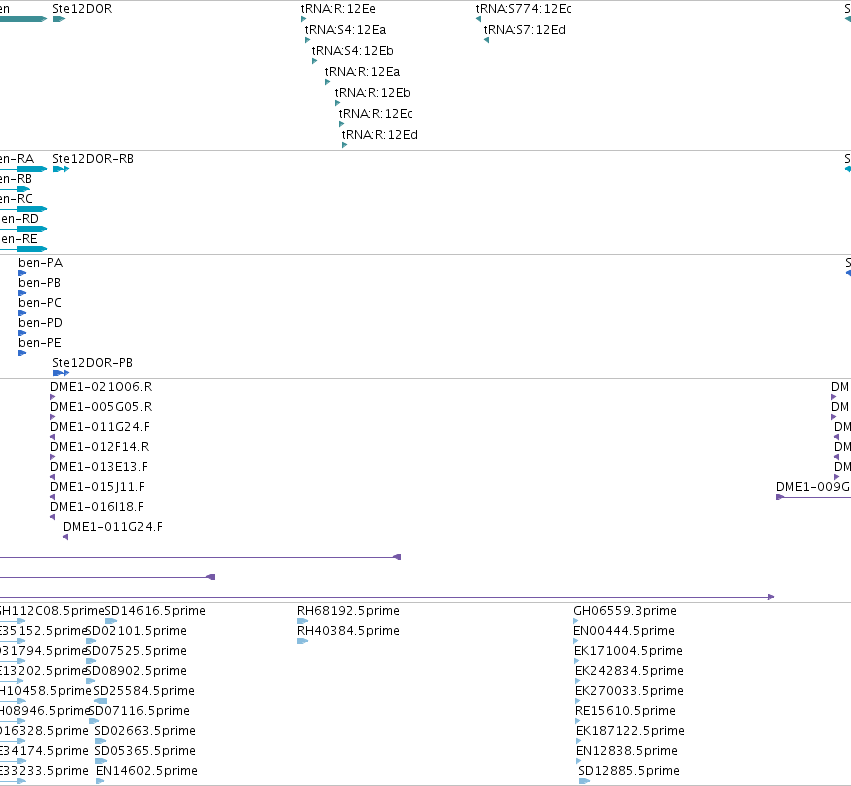Click the ben-PC protein label

[x=40, y=303]
